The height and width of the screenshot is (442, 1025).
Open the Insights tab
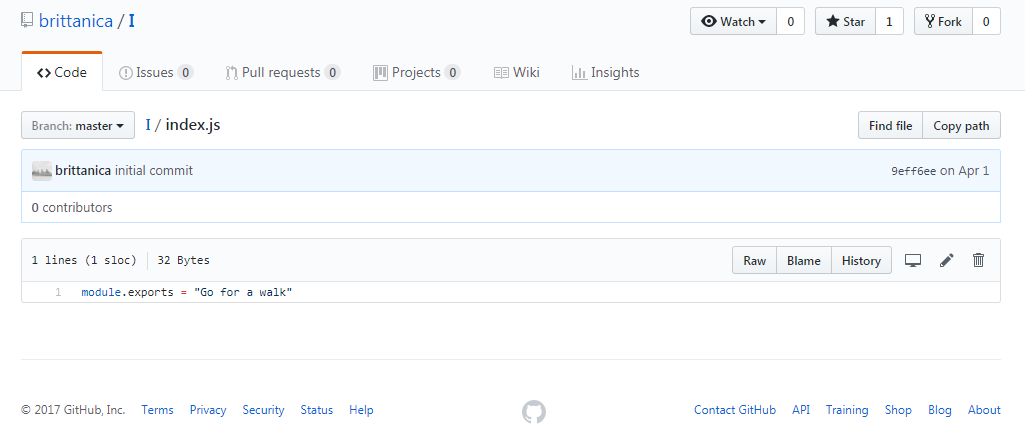605,73
